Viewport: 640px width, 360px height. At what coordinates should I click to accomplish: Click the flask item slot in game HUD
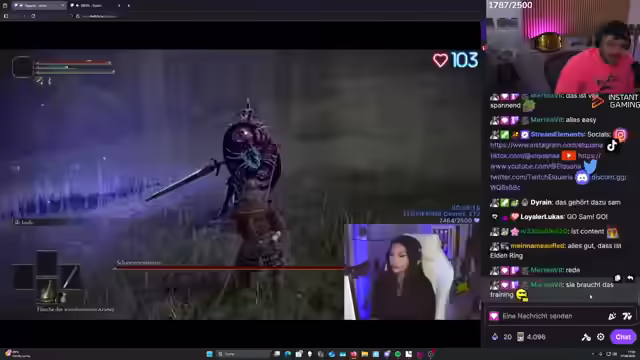click(48, 290)
